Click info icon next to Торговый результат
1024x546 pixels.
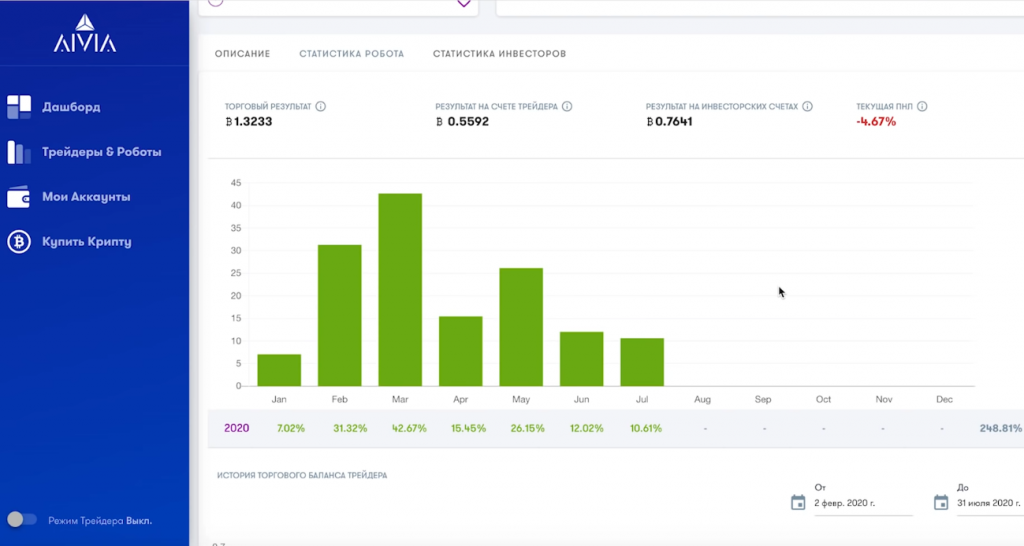point(321,107)
